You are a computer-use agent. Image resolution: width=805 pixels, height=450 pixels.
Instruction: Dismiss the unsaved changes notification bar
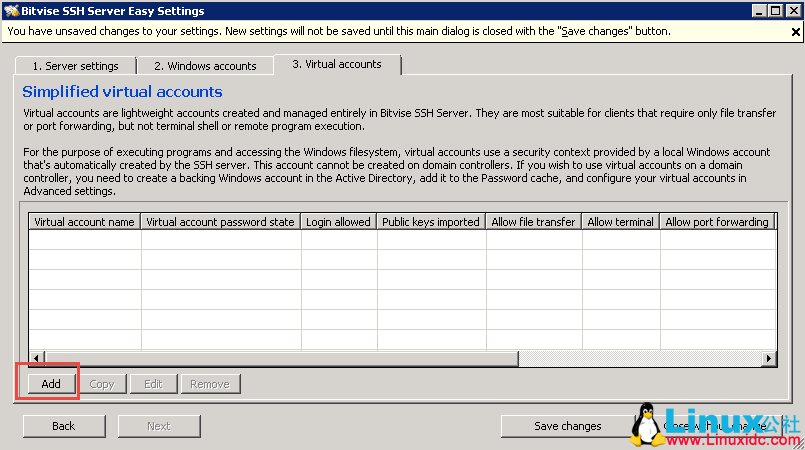(x=795, y=32)
